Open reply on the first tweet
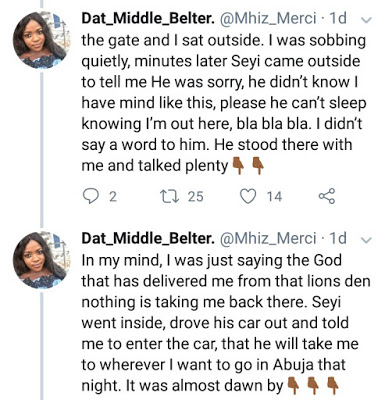The width and height of the screenshot is (385, 400). coord(89,196)
